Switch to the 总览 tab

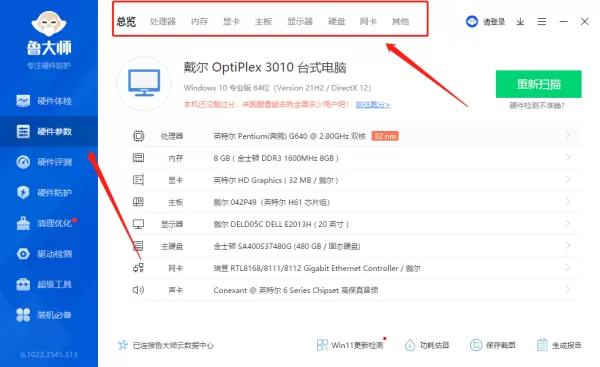click(x=126, y=21)
